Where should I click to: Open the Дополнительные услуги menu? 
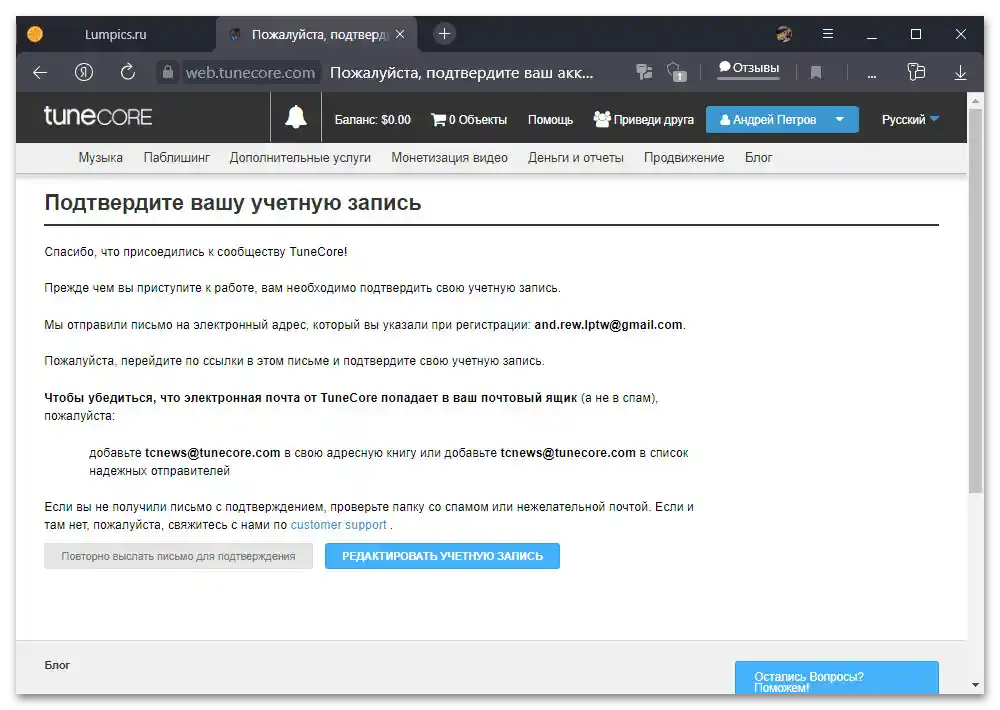[x=300, y=158]
